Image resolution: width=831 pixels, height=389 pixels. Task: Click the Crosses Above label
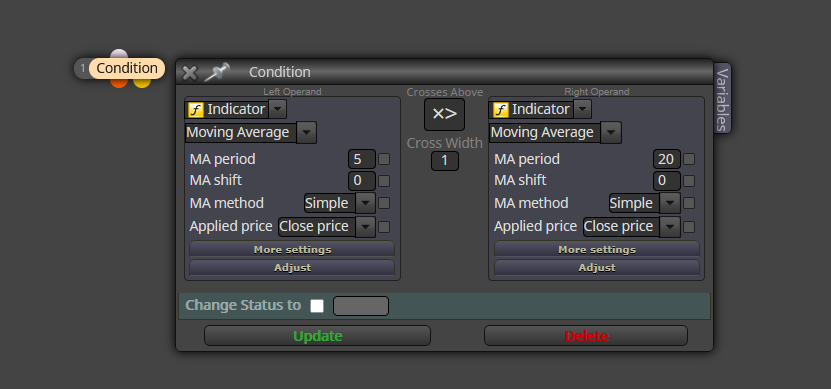[x=445, y=92]
